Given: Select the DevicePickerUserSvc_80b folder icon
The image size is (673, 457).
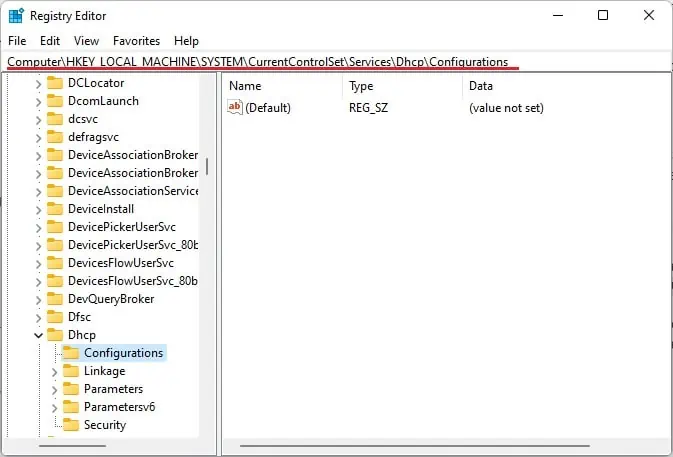Looking at the screenshot, I should click(x=55, y=245).
